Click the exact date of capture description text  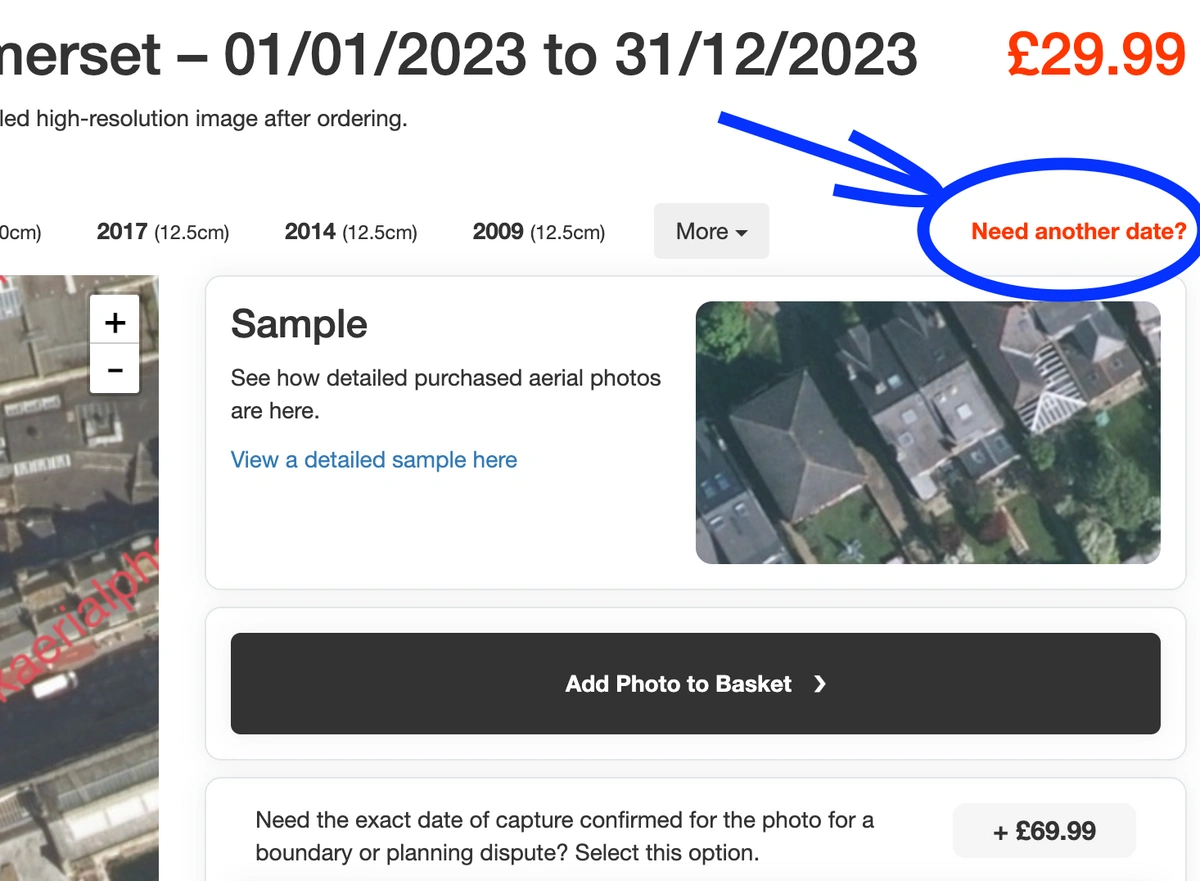point(565,837)
